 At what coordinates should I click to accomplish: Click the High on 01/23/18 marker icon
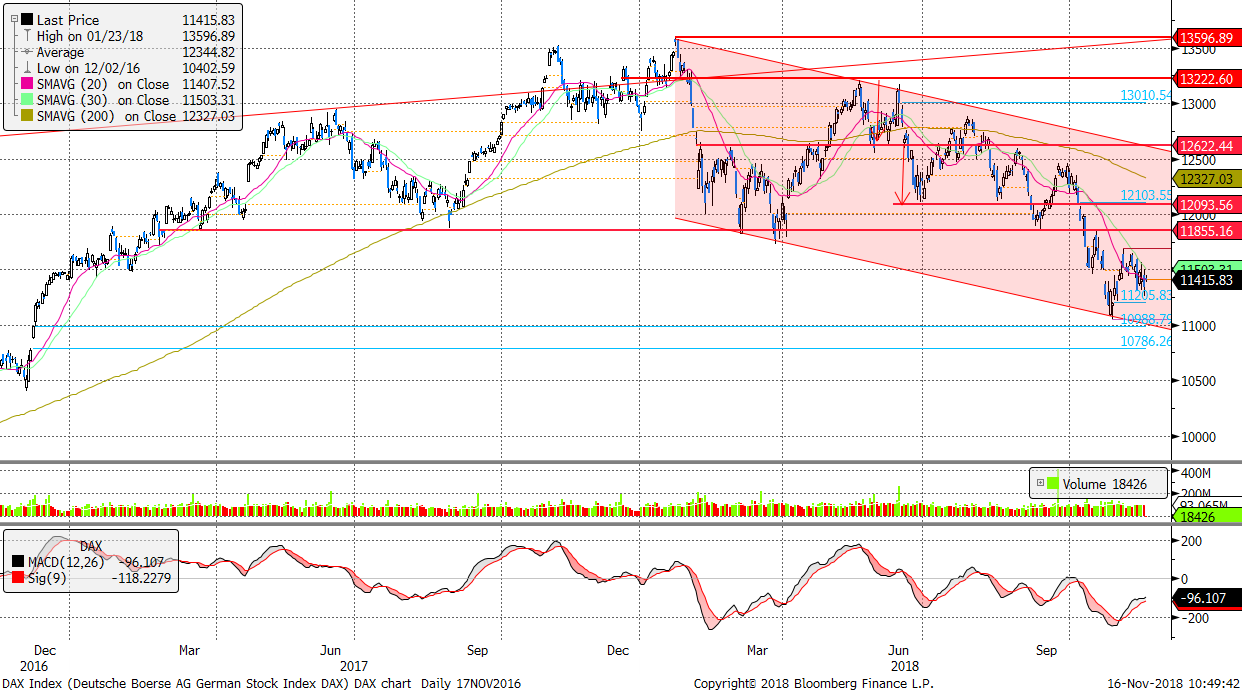click(27, 36)
